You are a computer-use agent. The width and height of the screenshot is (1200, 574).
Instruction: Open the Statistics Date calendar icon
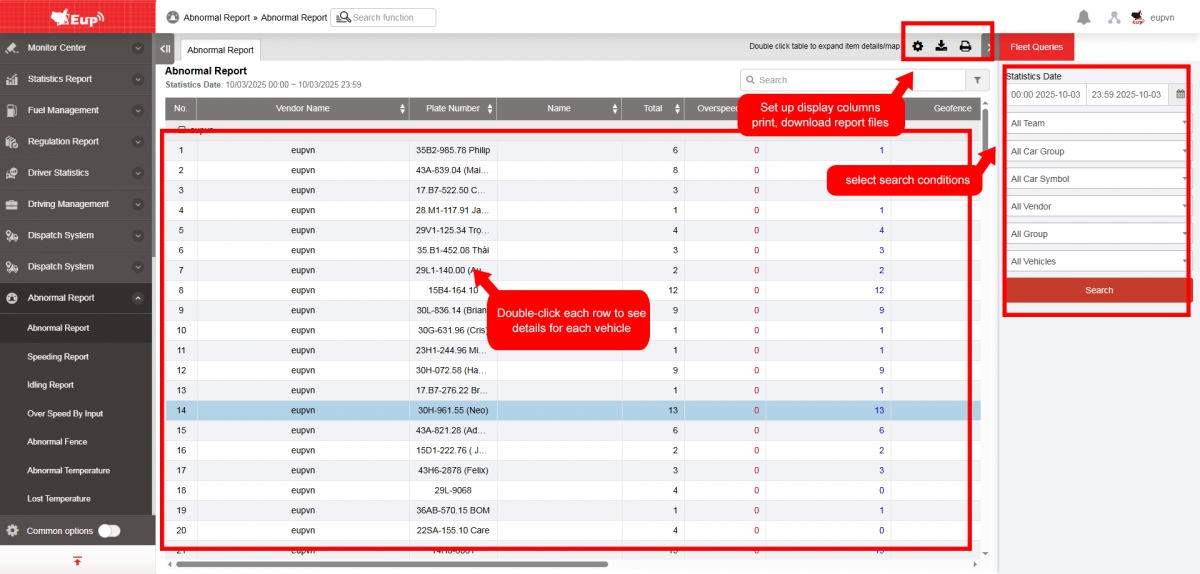click(x=1180, y=94)
